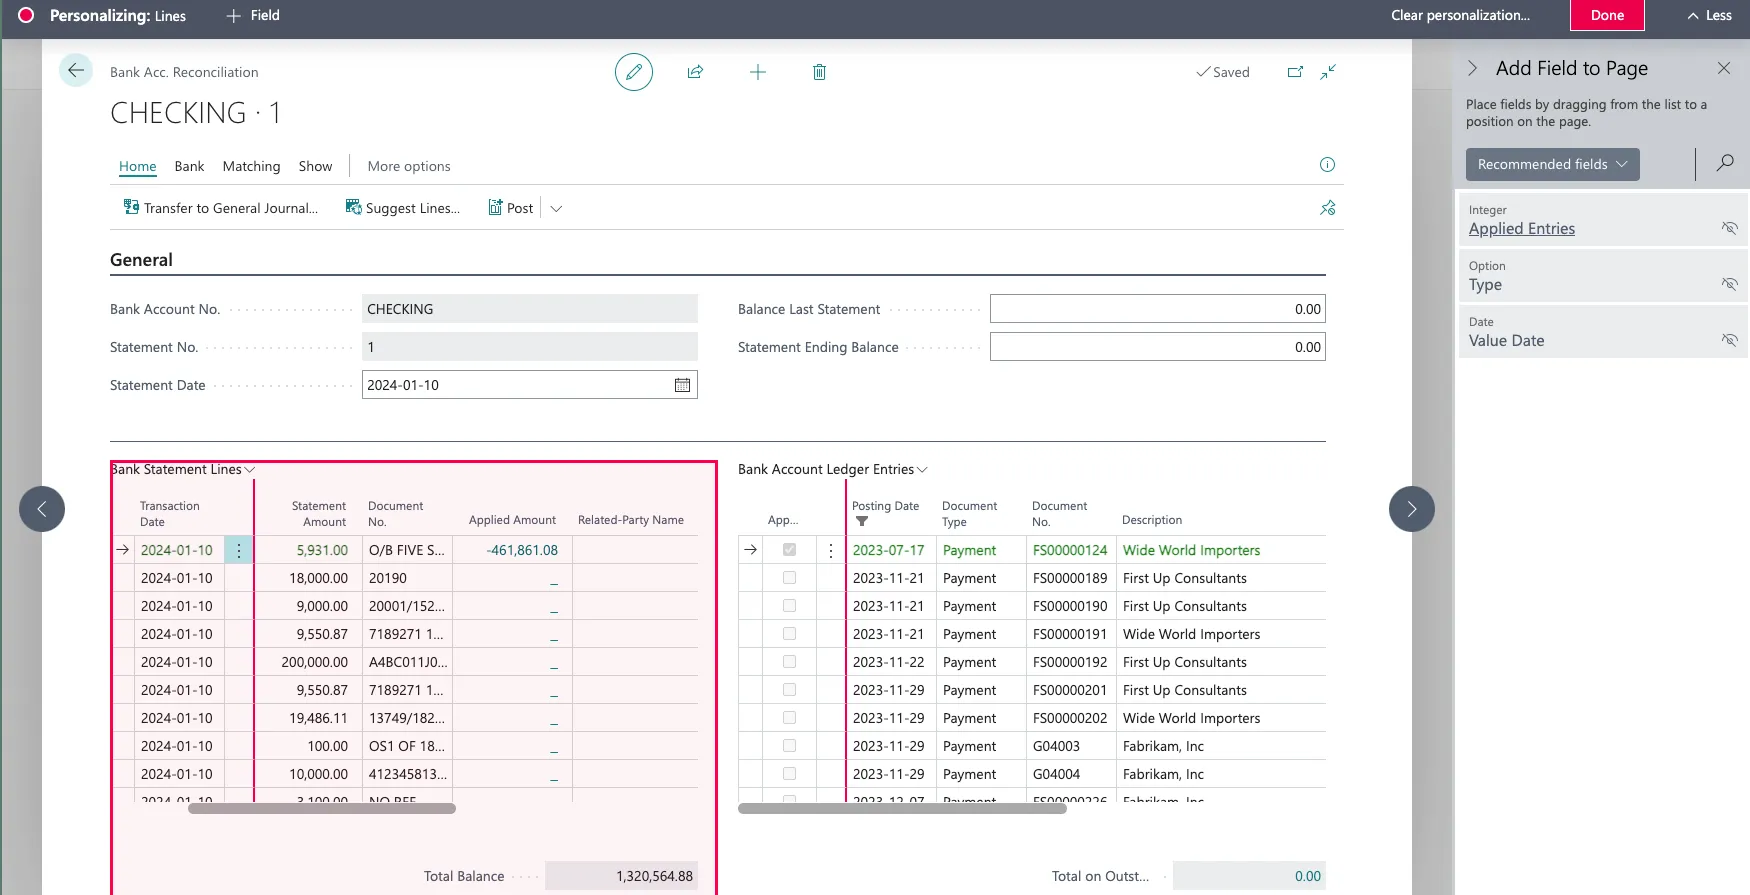
Task: Click the three-dot menu on 5,931.00 row
Action: point(238,550)
